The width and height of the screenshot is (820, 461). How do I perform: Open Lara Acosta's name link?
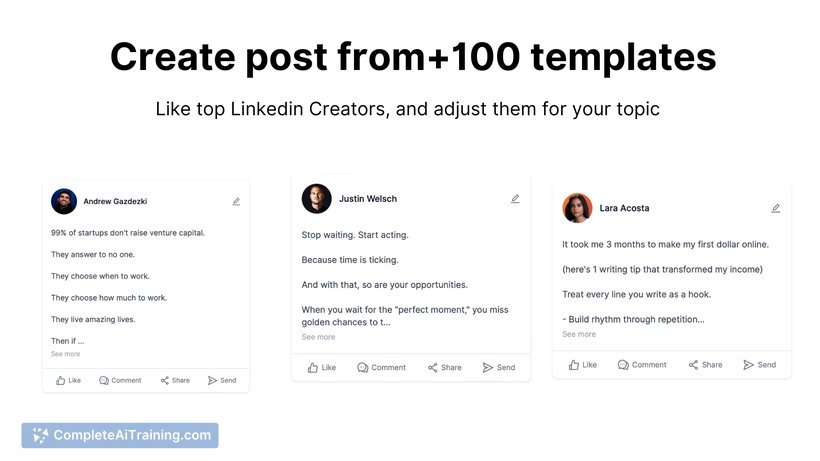(624, 208)
